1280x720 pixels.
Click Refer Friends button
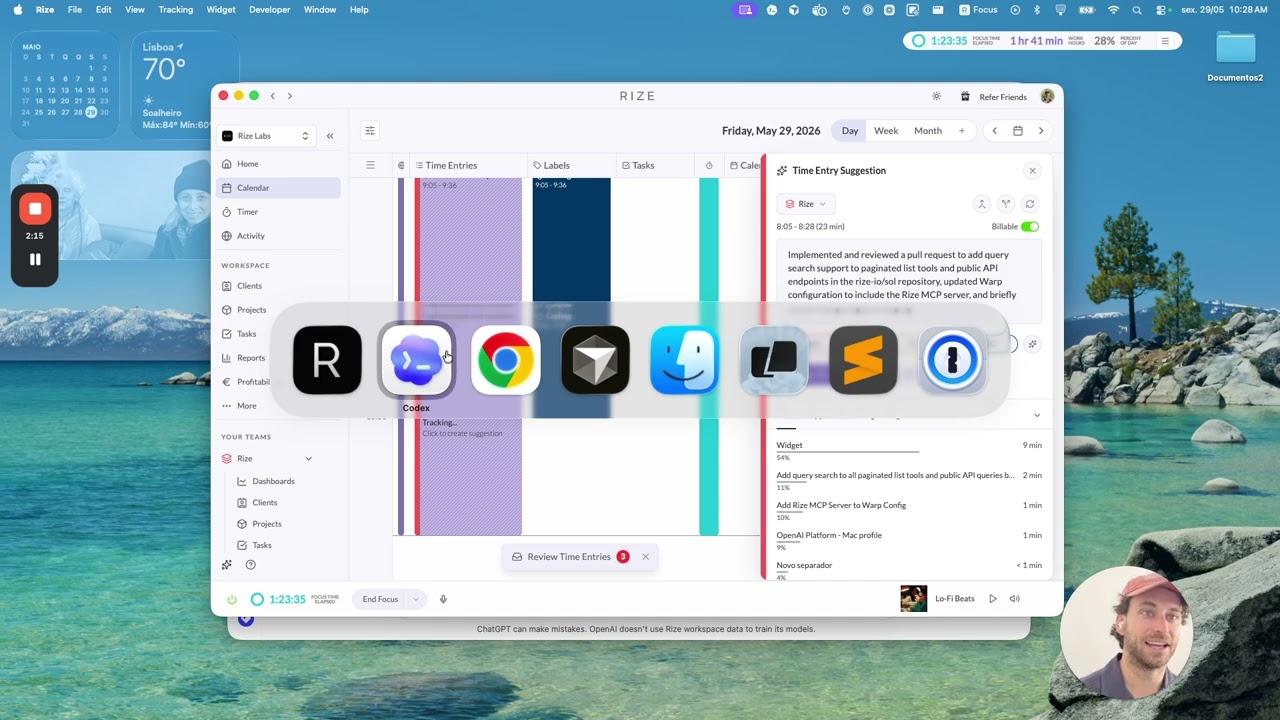994,97
